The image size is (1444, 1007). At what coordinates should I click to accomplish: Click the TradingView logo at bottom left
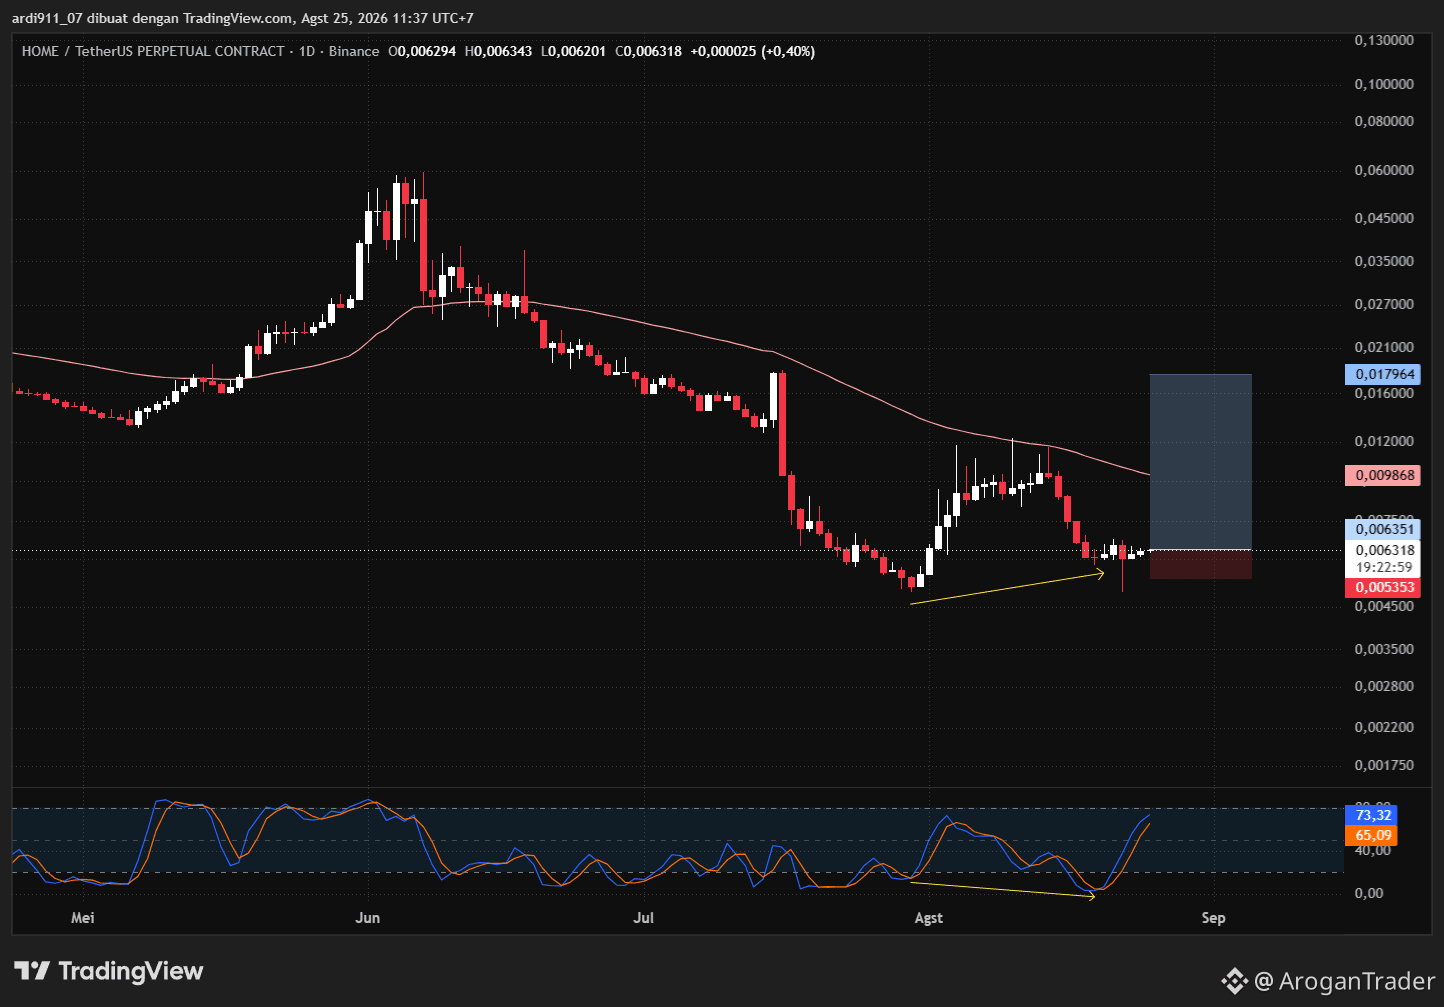pyautogui.click(x=109, y=971)
